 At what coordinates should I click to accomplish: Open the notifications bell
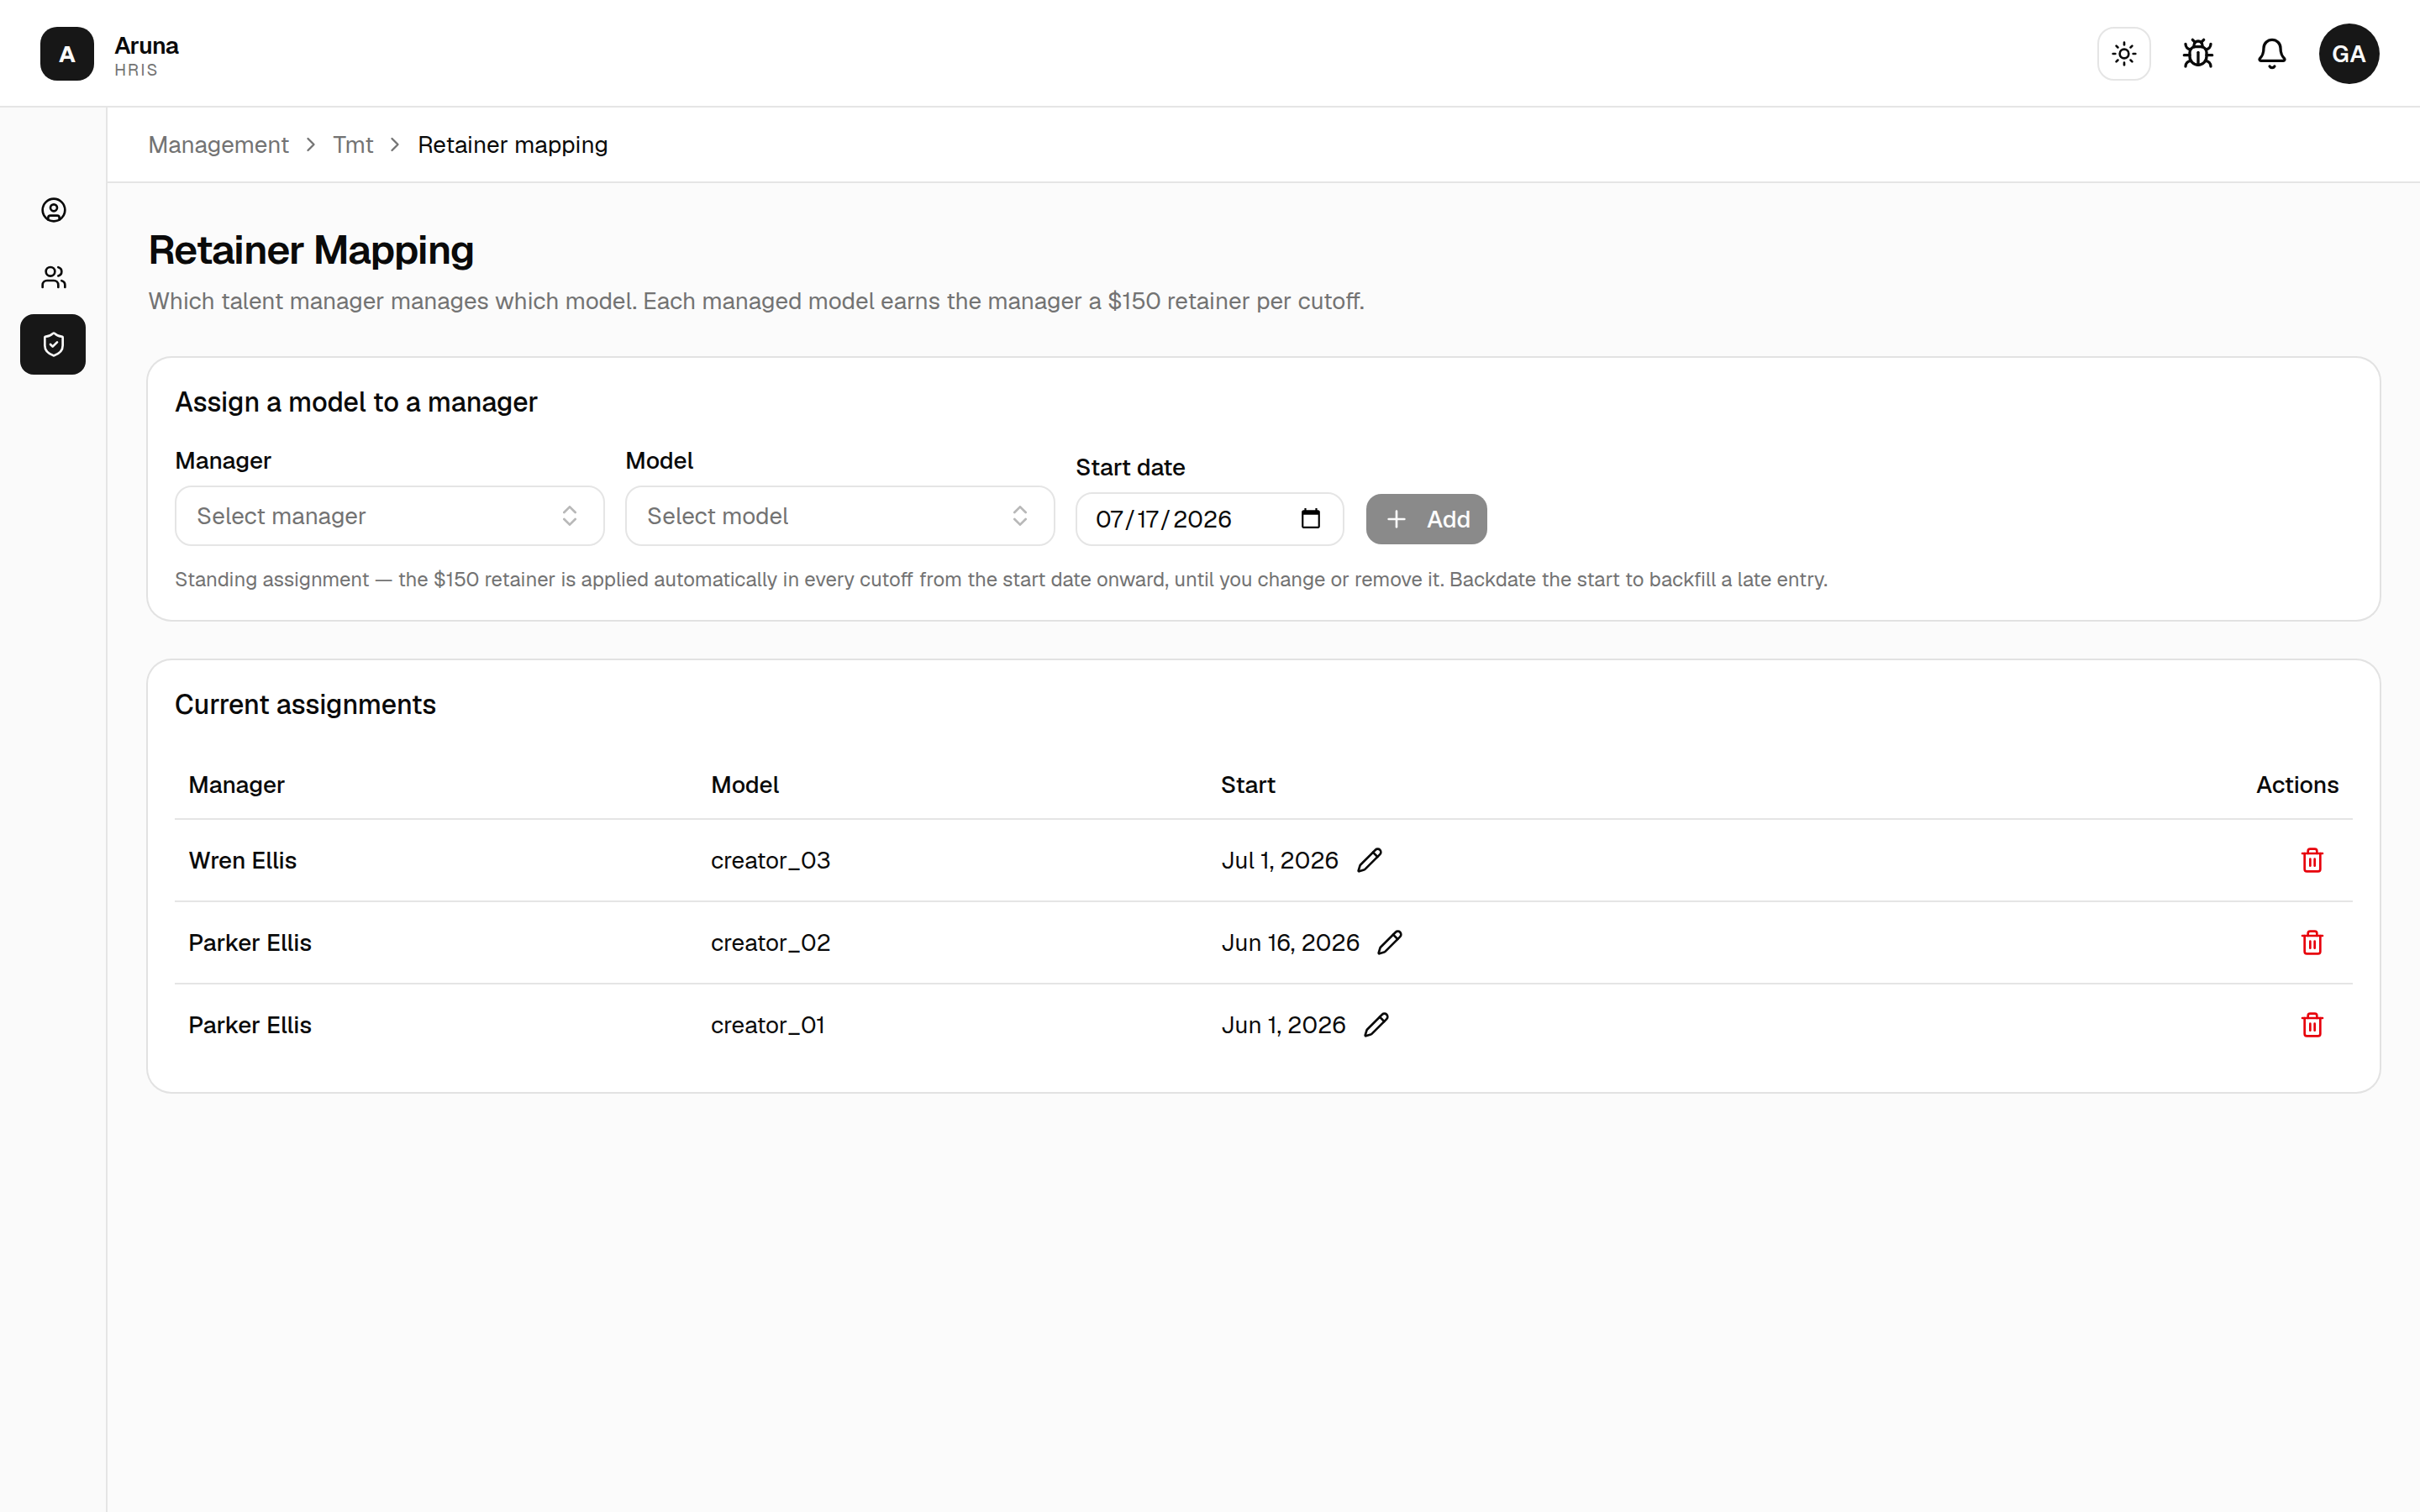click(x=2272, y=54)
